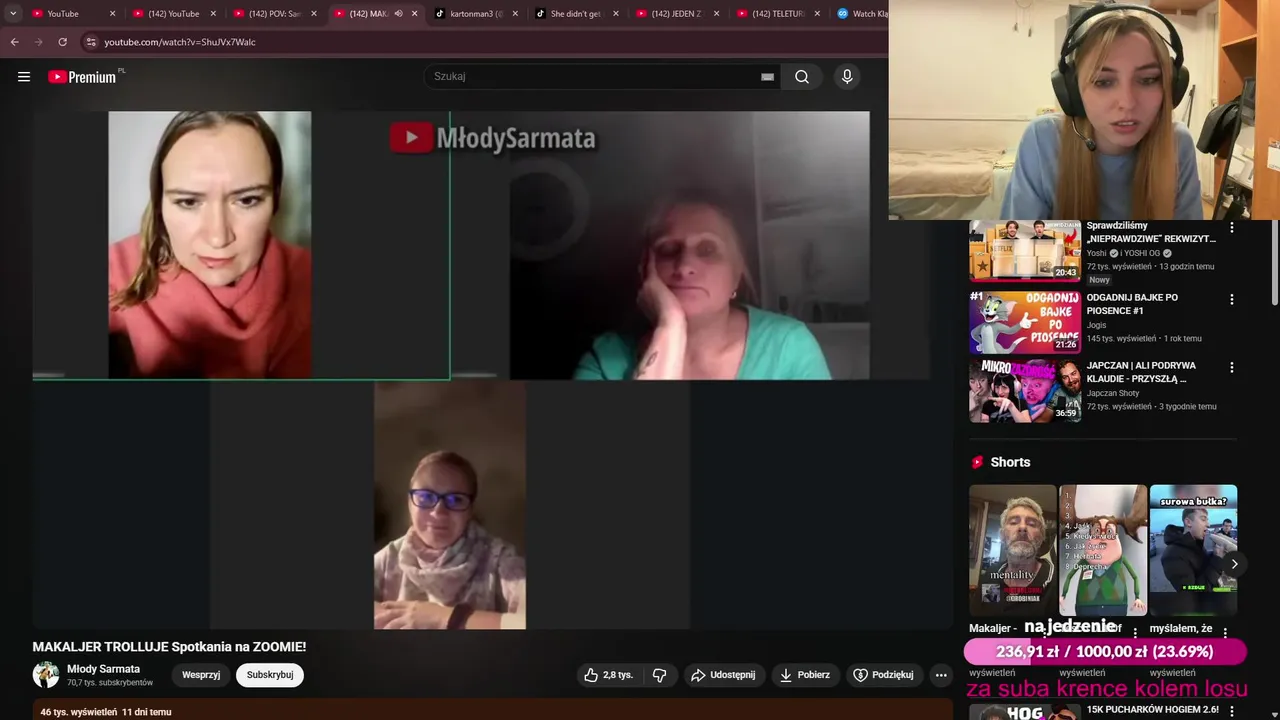Go forward with browser forward arrow
Viewport: 1280px width, 720px height.
(x=39, y=42)
